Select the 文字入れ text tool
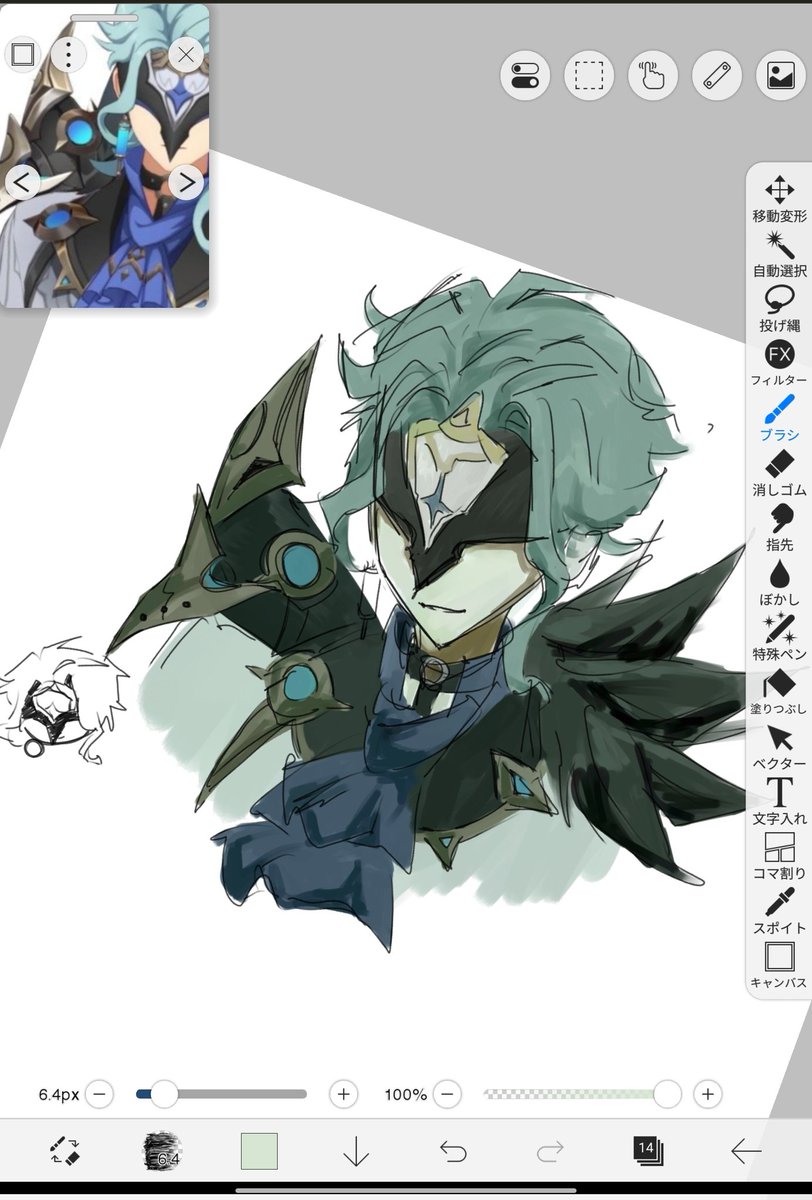Viewport: 812px width, 1200px height. [x=779, y=801]
